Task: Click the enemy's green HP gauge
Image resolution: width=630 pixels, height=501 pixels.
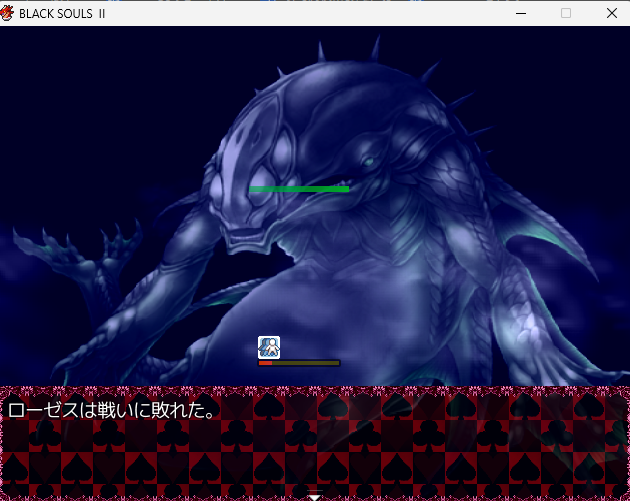Action: pos(299,189)
